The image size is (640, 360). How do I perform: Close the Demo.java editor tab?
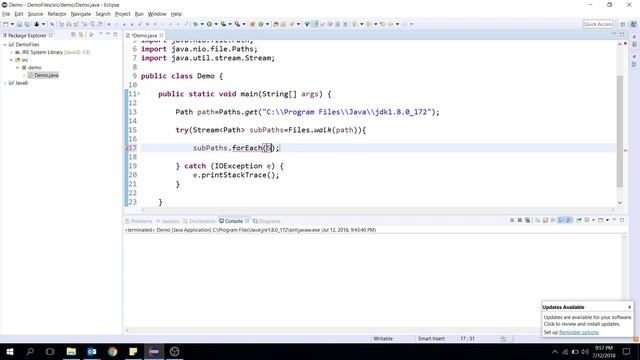tap(162, 36)
